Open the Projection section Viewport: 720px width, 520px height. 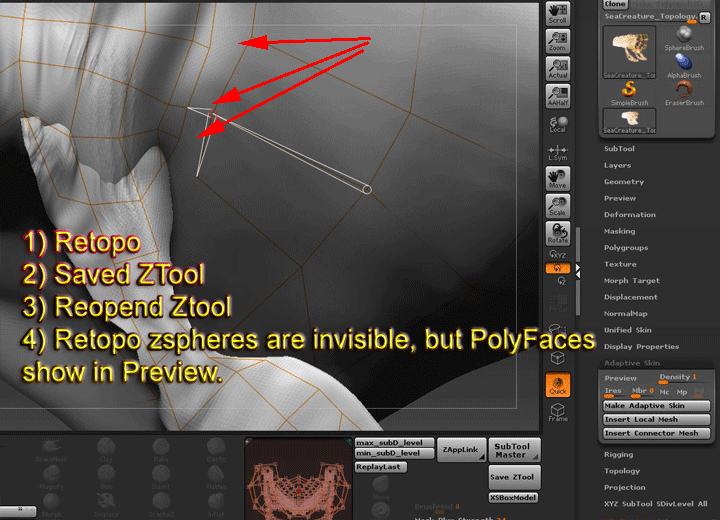(624, 488)
